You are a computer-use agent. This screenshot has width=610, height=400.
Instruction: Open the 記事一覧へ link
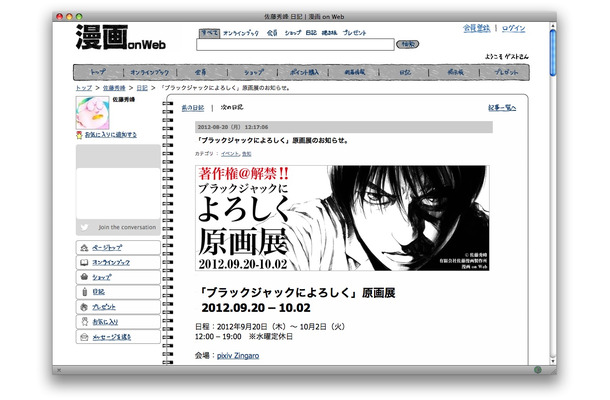tap(502, 108)
